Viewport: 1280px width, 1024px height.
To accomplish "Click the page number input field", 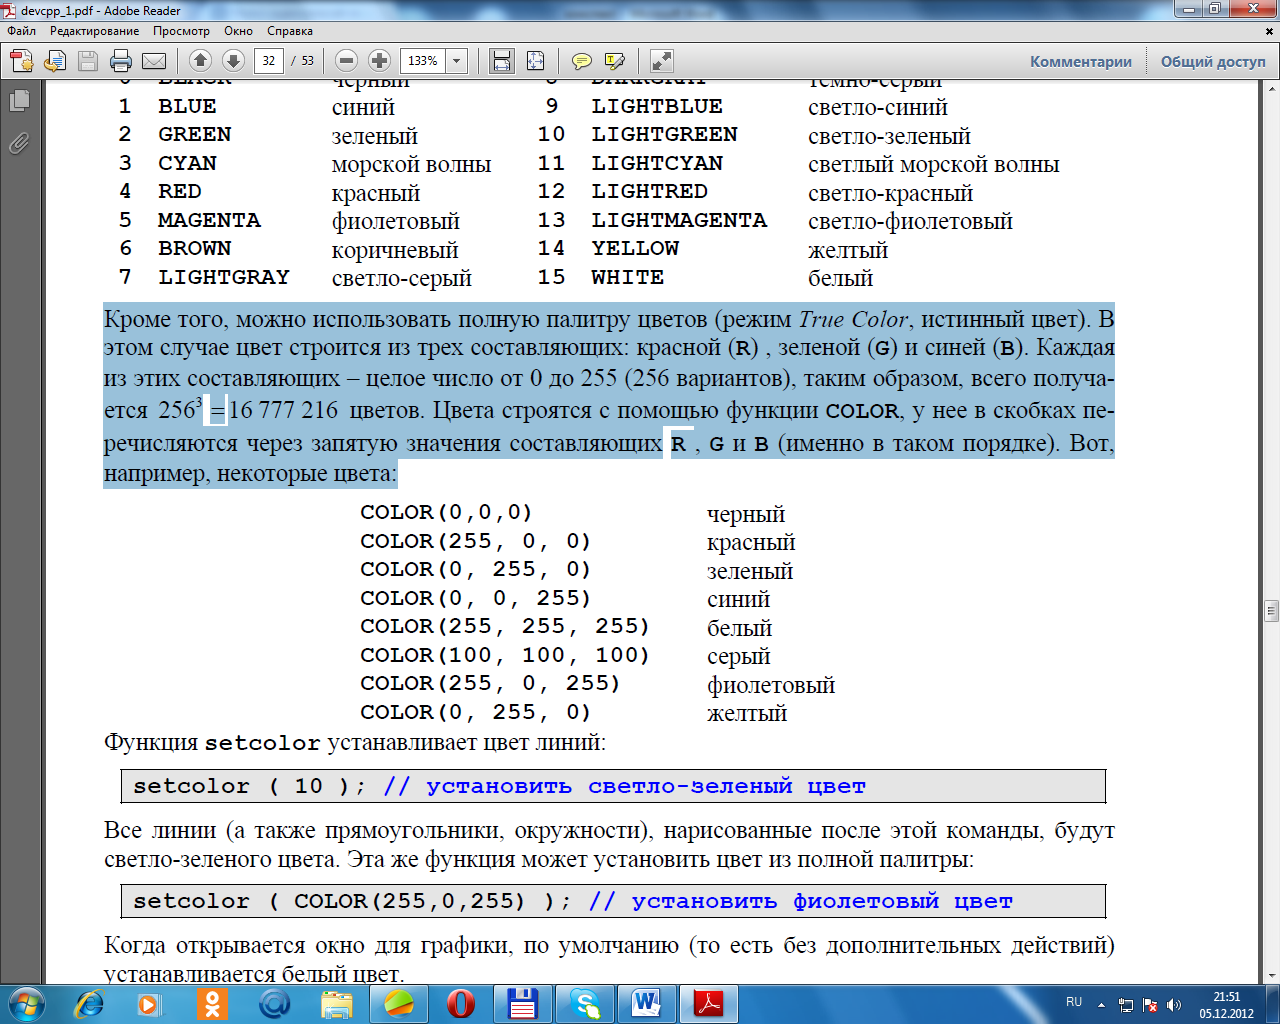I will [269, 61].
